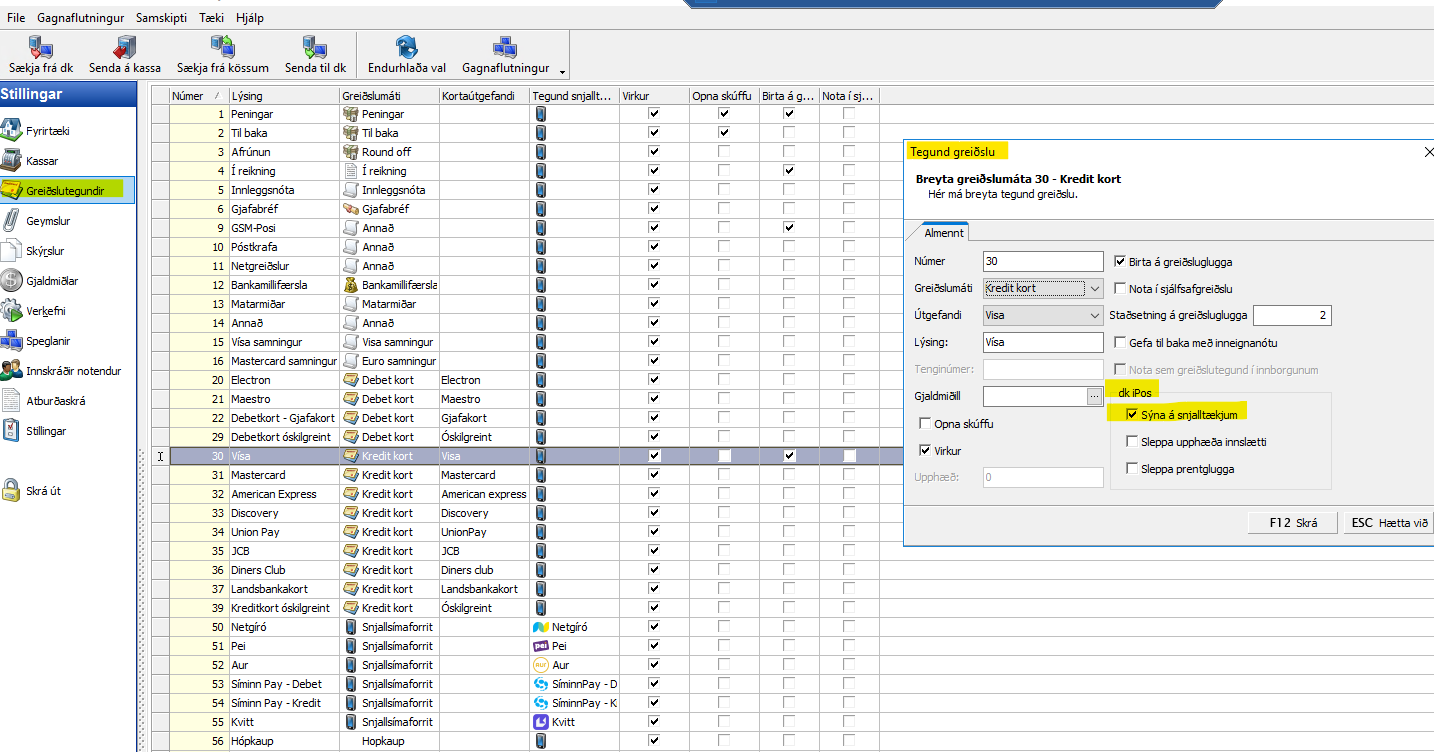The width and height of the screenshot is (1434, 752).
Task: Open the Útgefandi Visa dropdown
Action: click(1094, 316)
